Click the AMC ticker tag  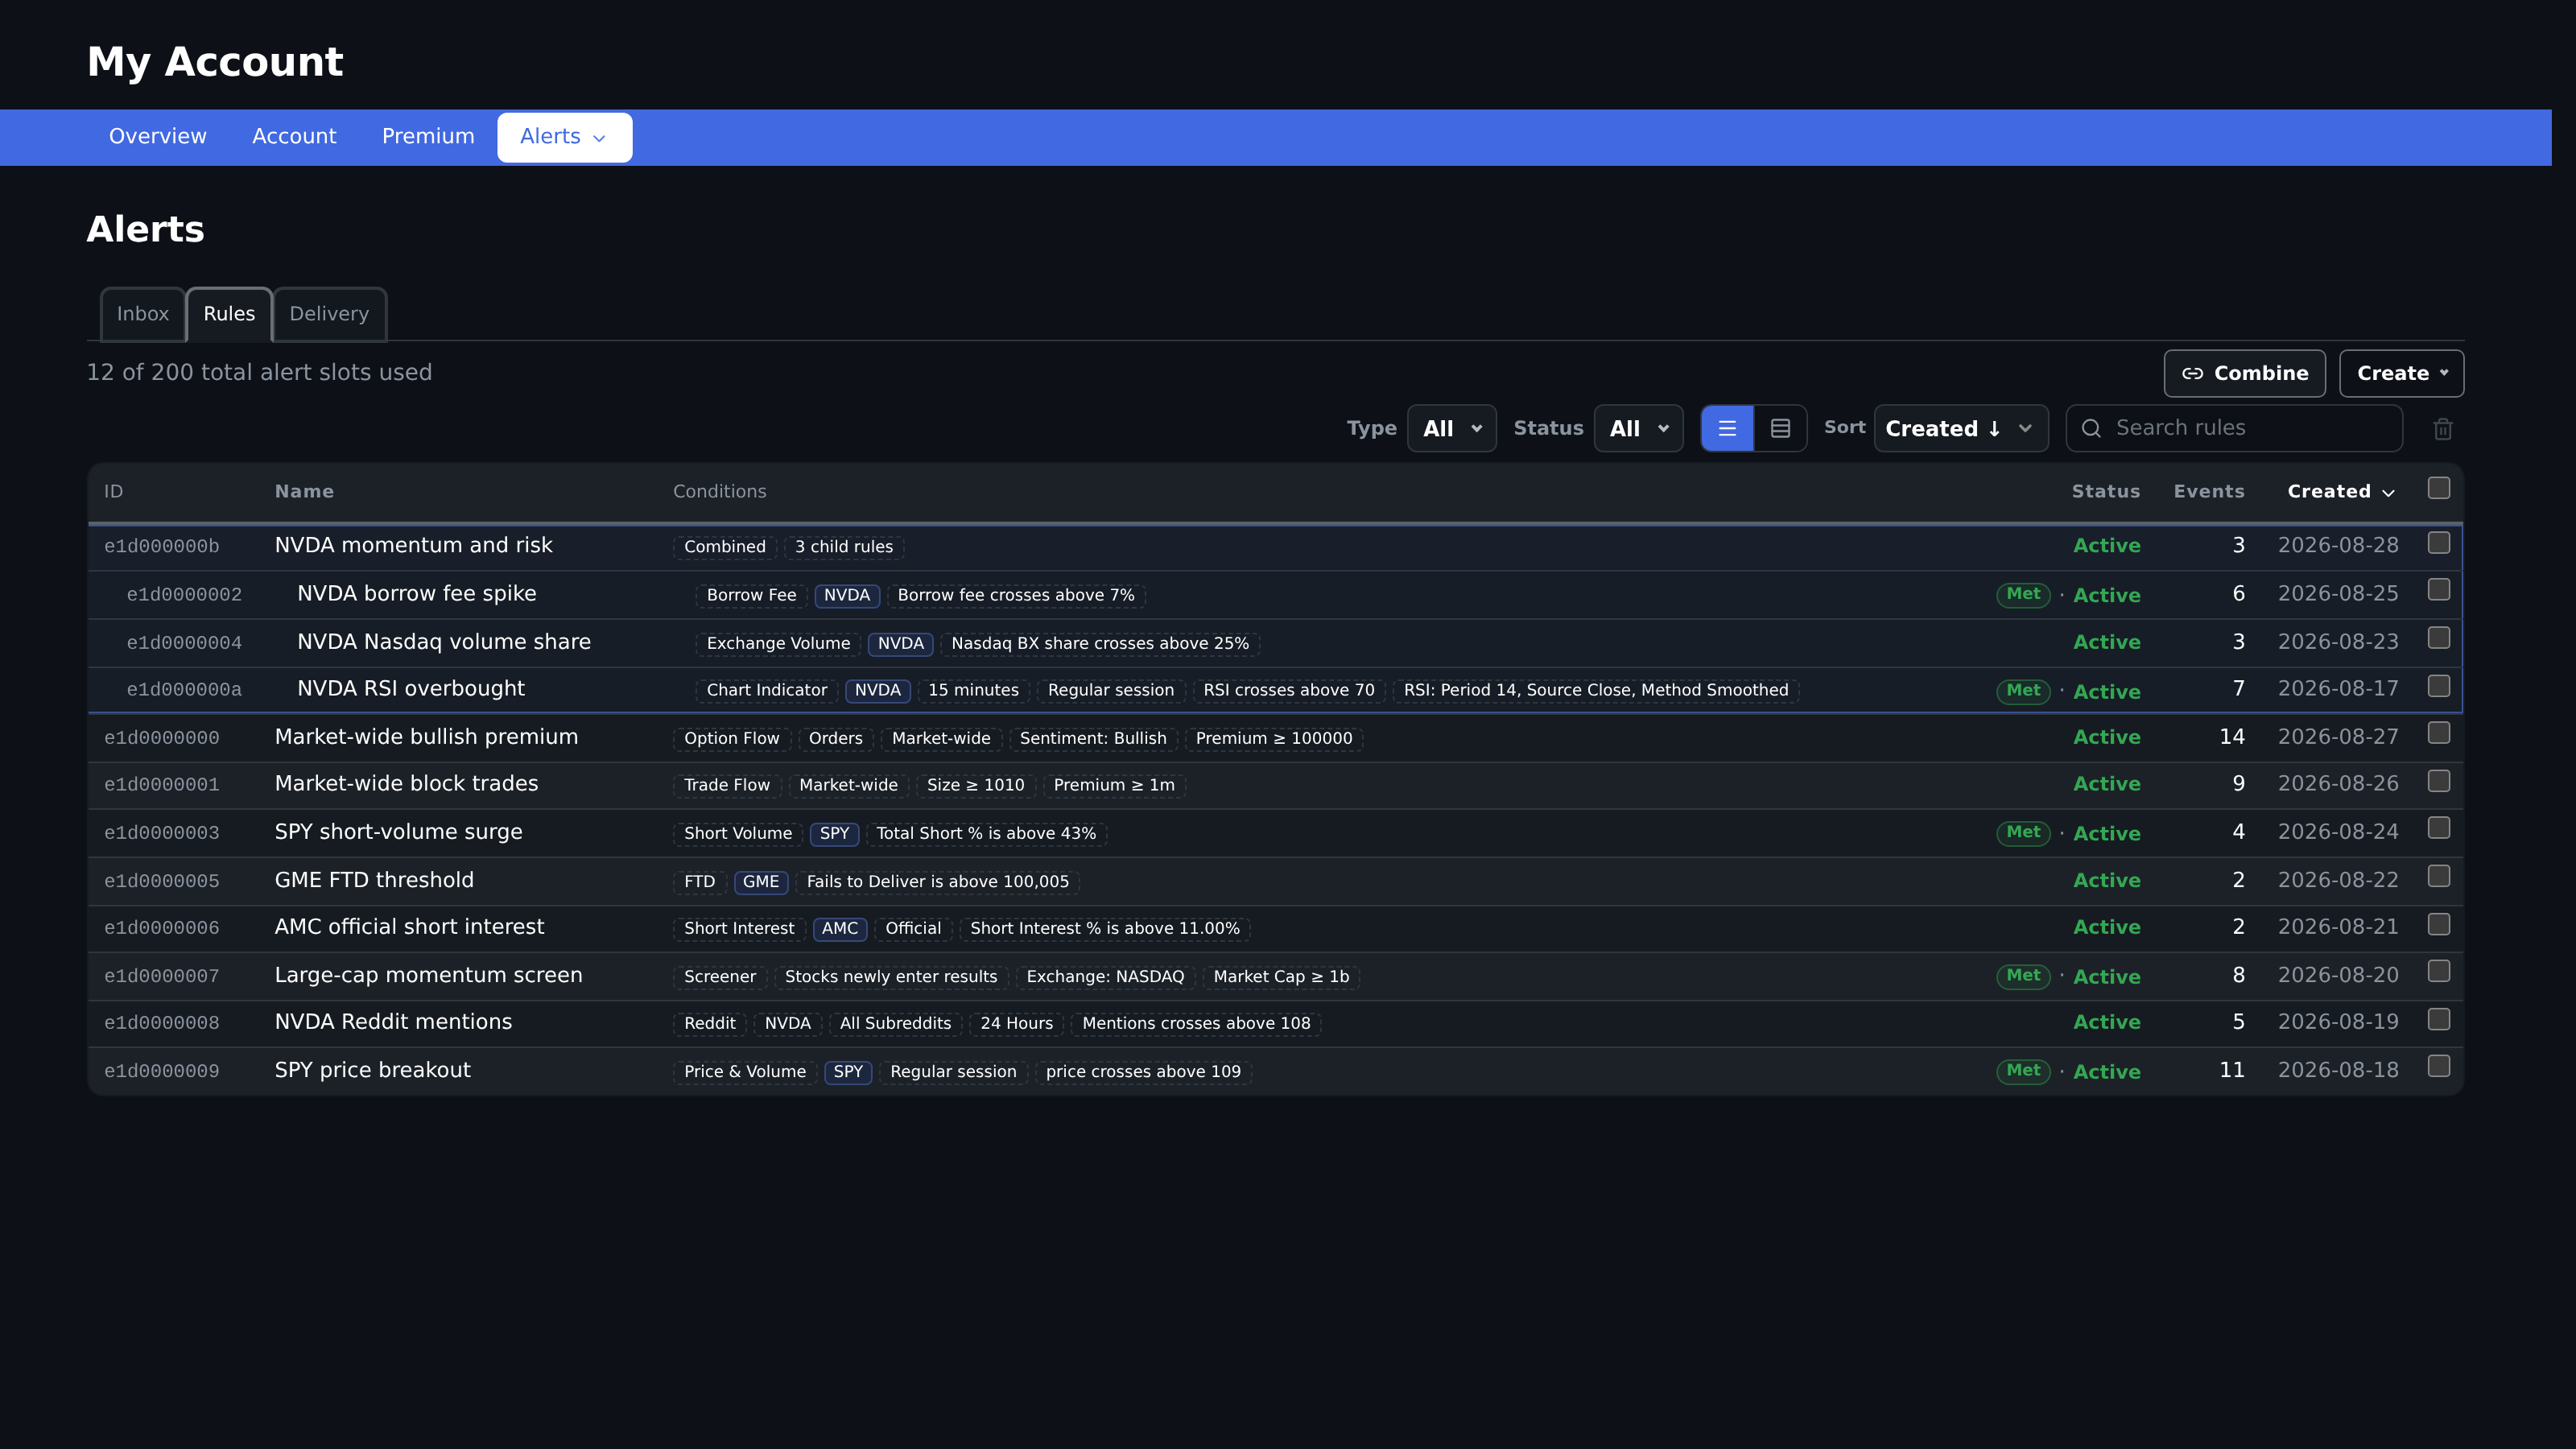click(x=840, y=928)
